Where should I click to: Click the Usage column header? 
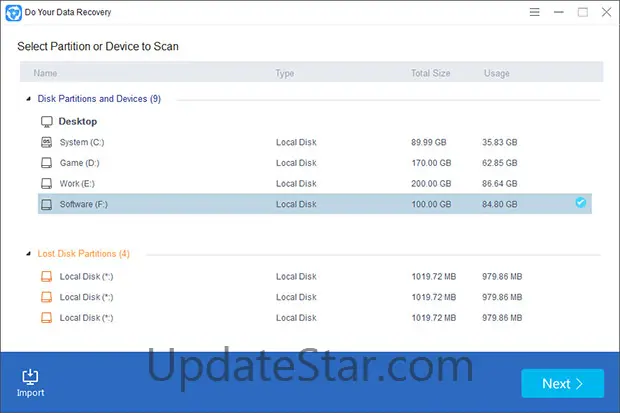tap(497, 73)
